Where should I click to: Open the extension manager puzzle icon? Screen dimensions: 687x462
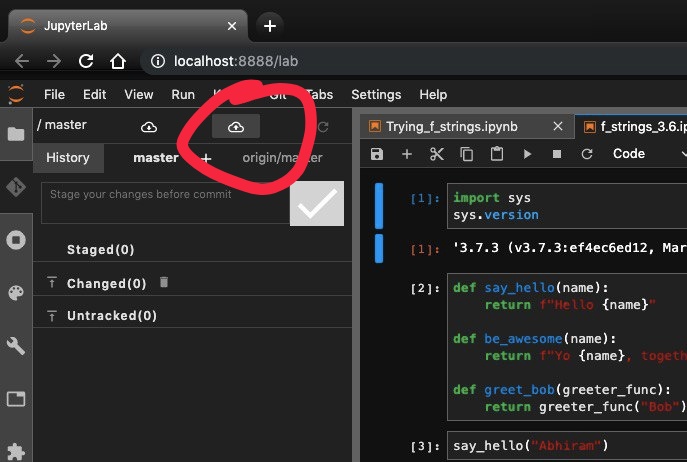coord(16,451)
